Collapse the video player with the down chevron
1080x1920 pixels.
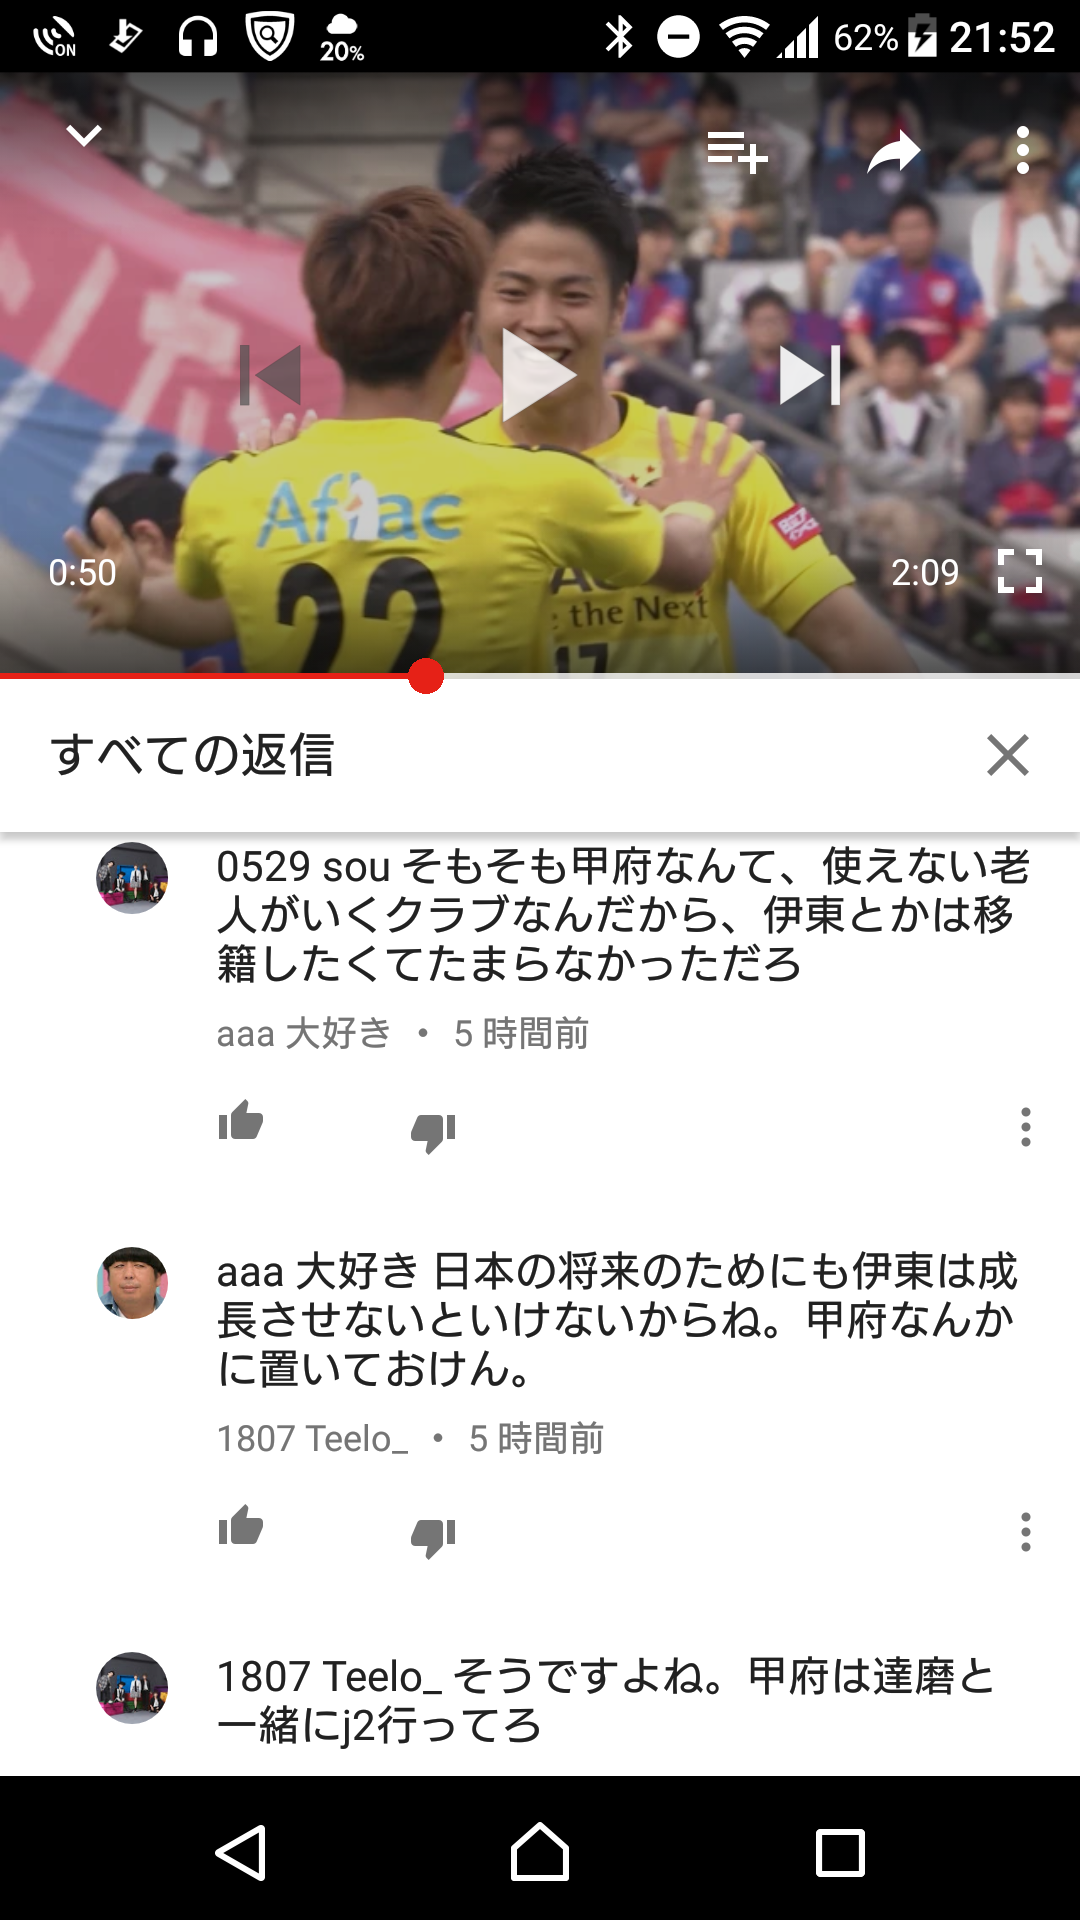pyautogui.click(x=84, y=135)
